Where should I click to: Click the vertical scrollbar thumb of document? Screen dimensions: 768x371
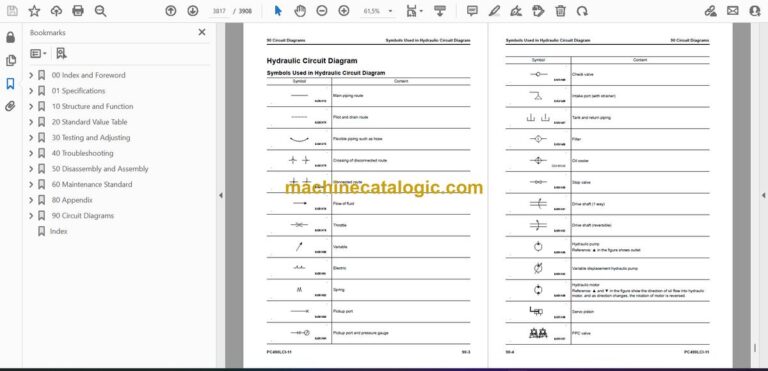click(754, 347)
